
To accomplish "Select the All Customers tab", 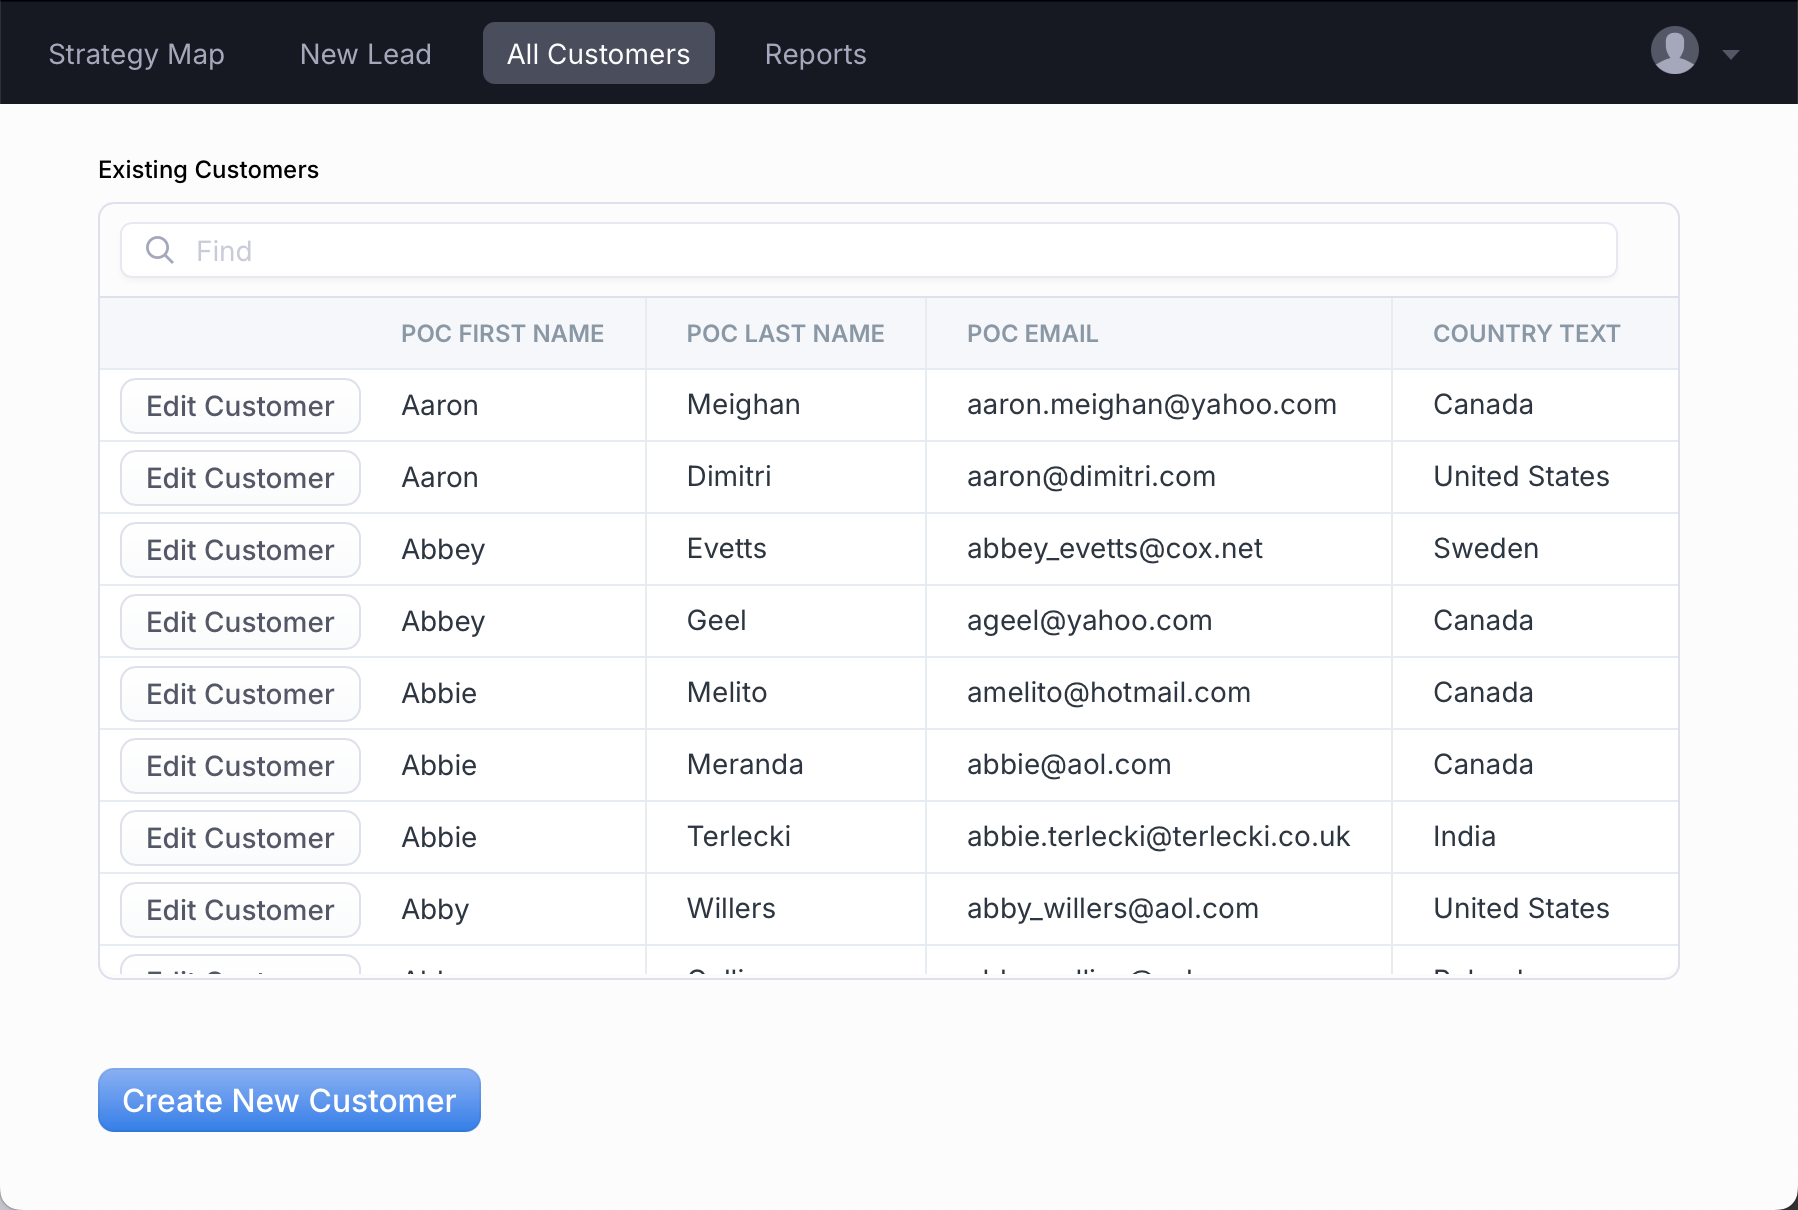I will point(598,54).
